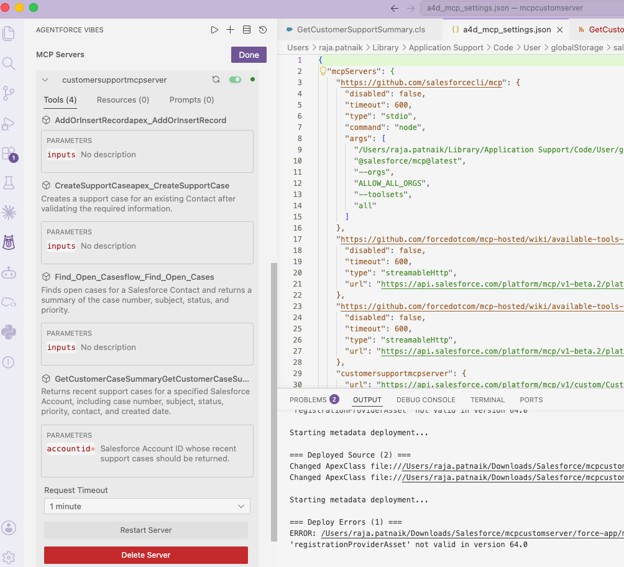This screenshot has width=624, height=567.
Task: Click the Application Support breadcrumb segment
Action: 446,48
